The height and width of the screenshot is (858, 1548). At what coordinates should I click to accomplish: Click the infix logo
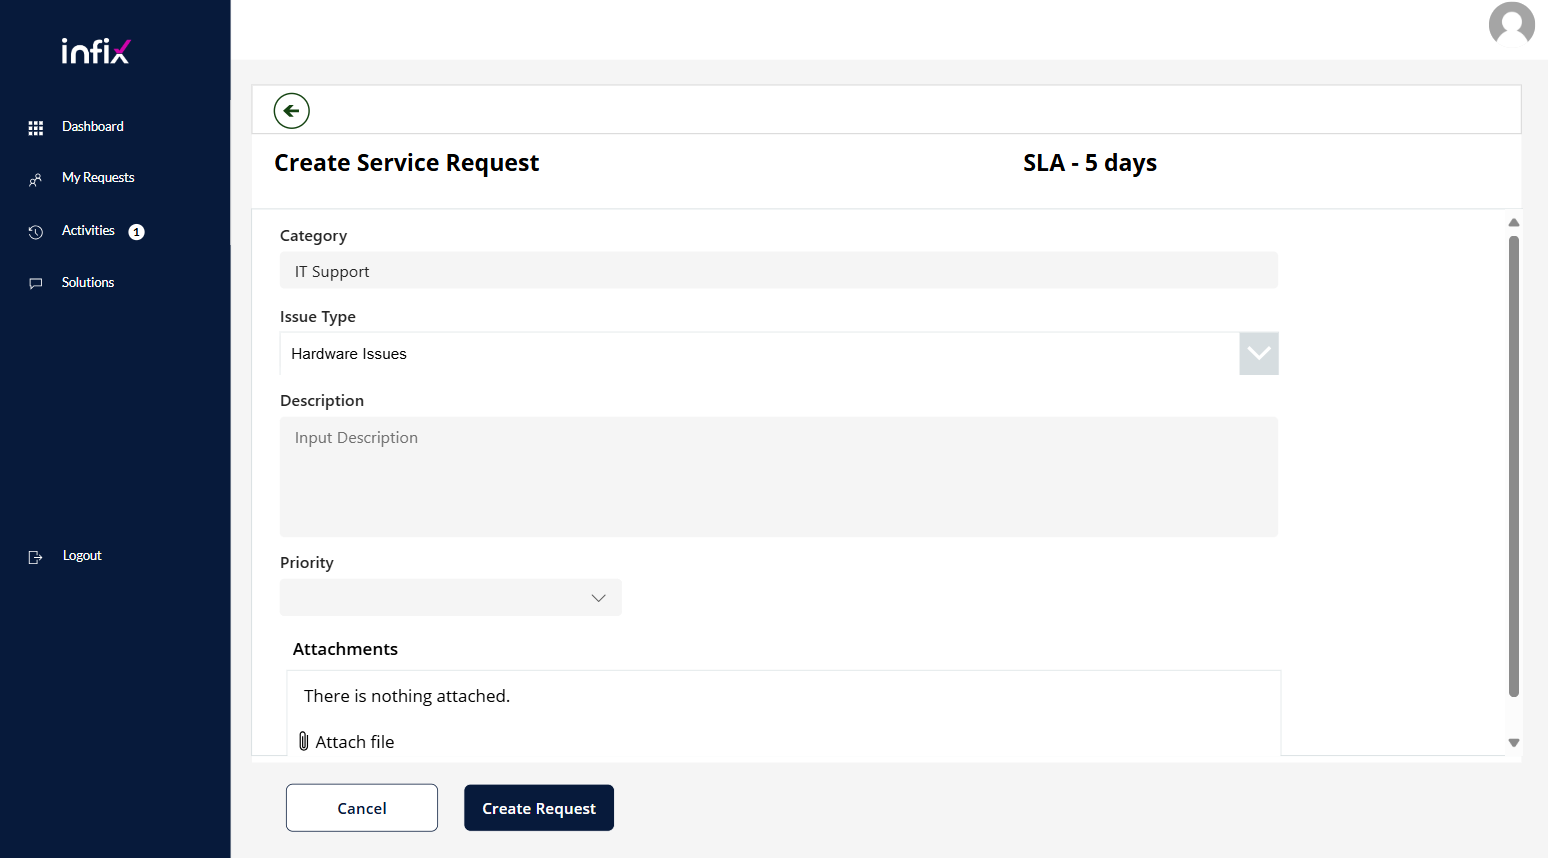pos(96,51)
